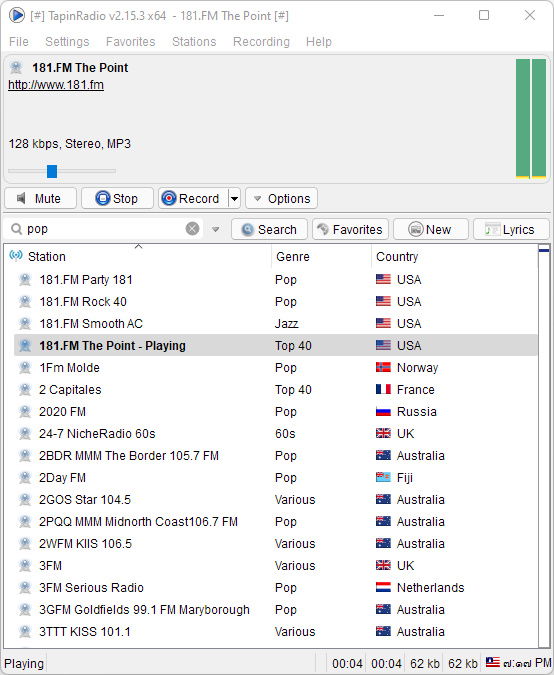The width and height of the screenshot is (554, 675).
Task: Select 2BDR MMM The Border 105.7 FM
Action: tap(129, 455)
